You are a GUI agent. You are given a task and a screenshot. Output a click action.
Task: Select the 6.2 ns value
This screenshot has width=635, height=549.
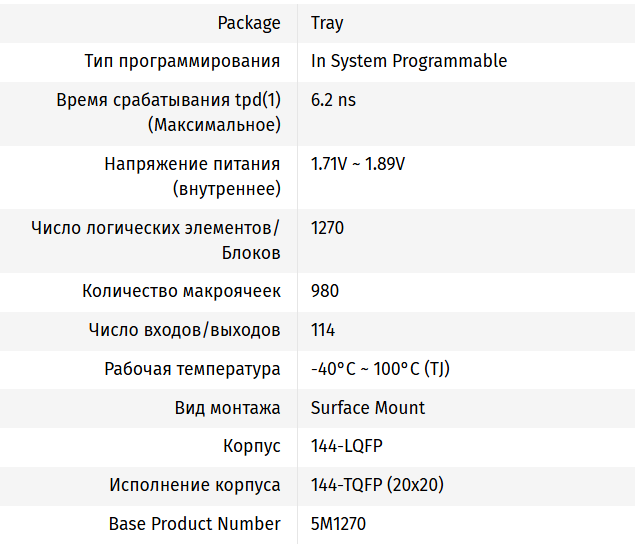click(333, 100)
